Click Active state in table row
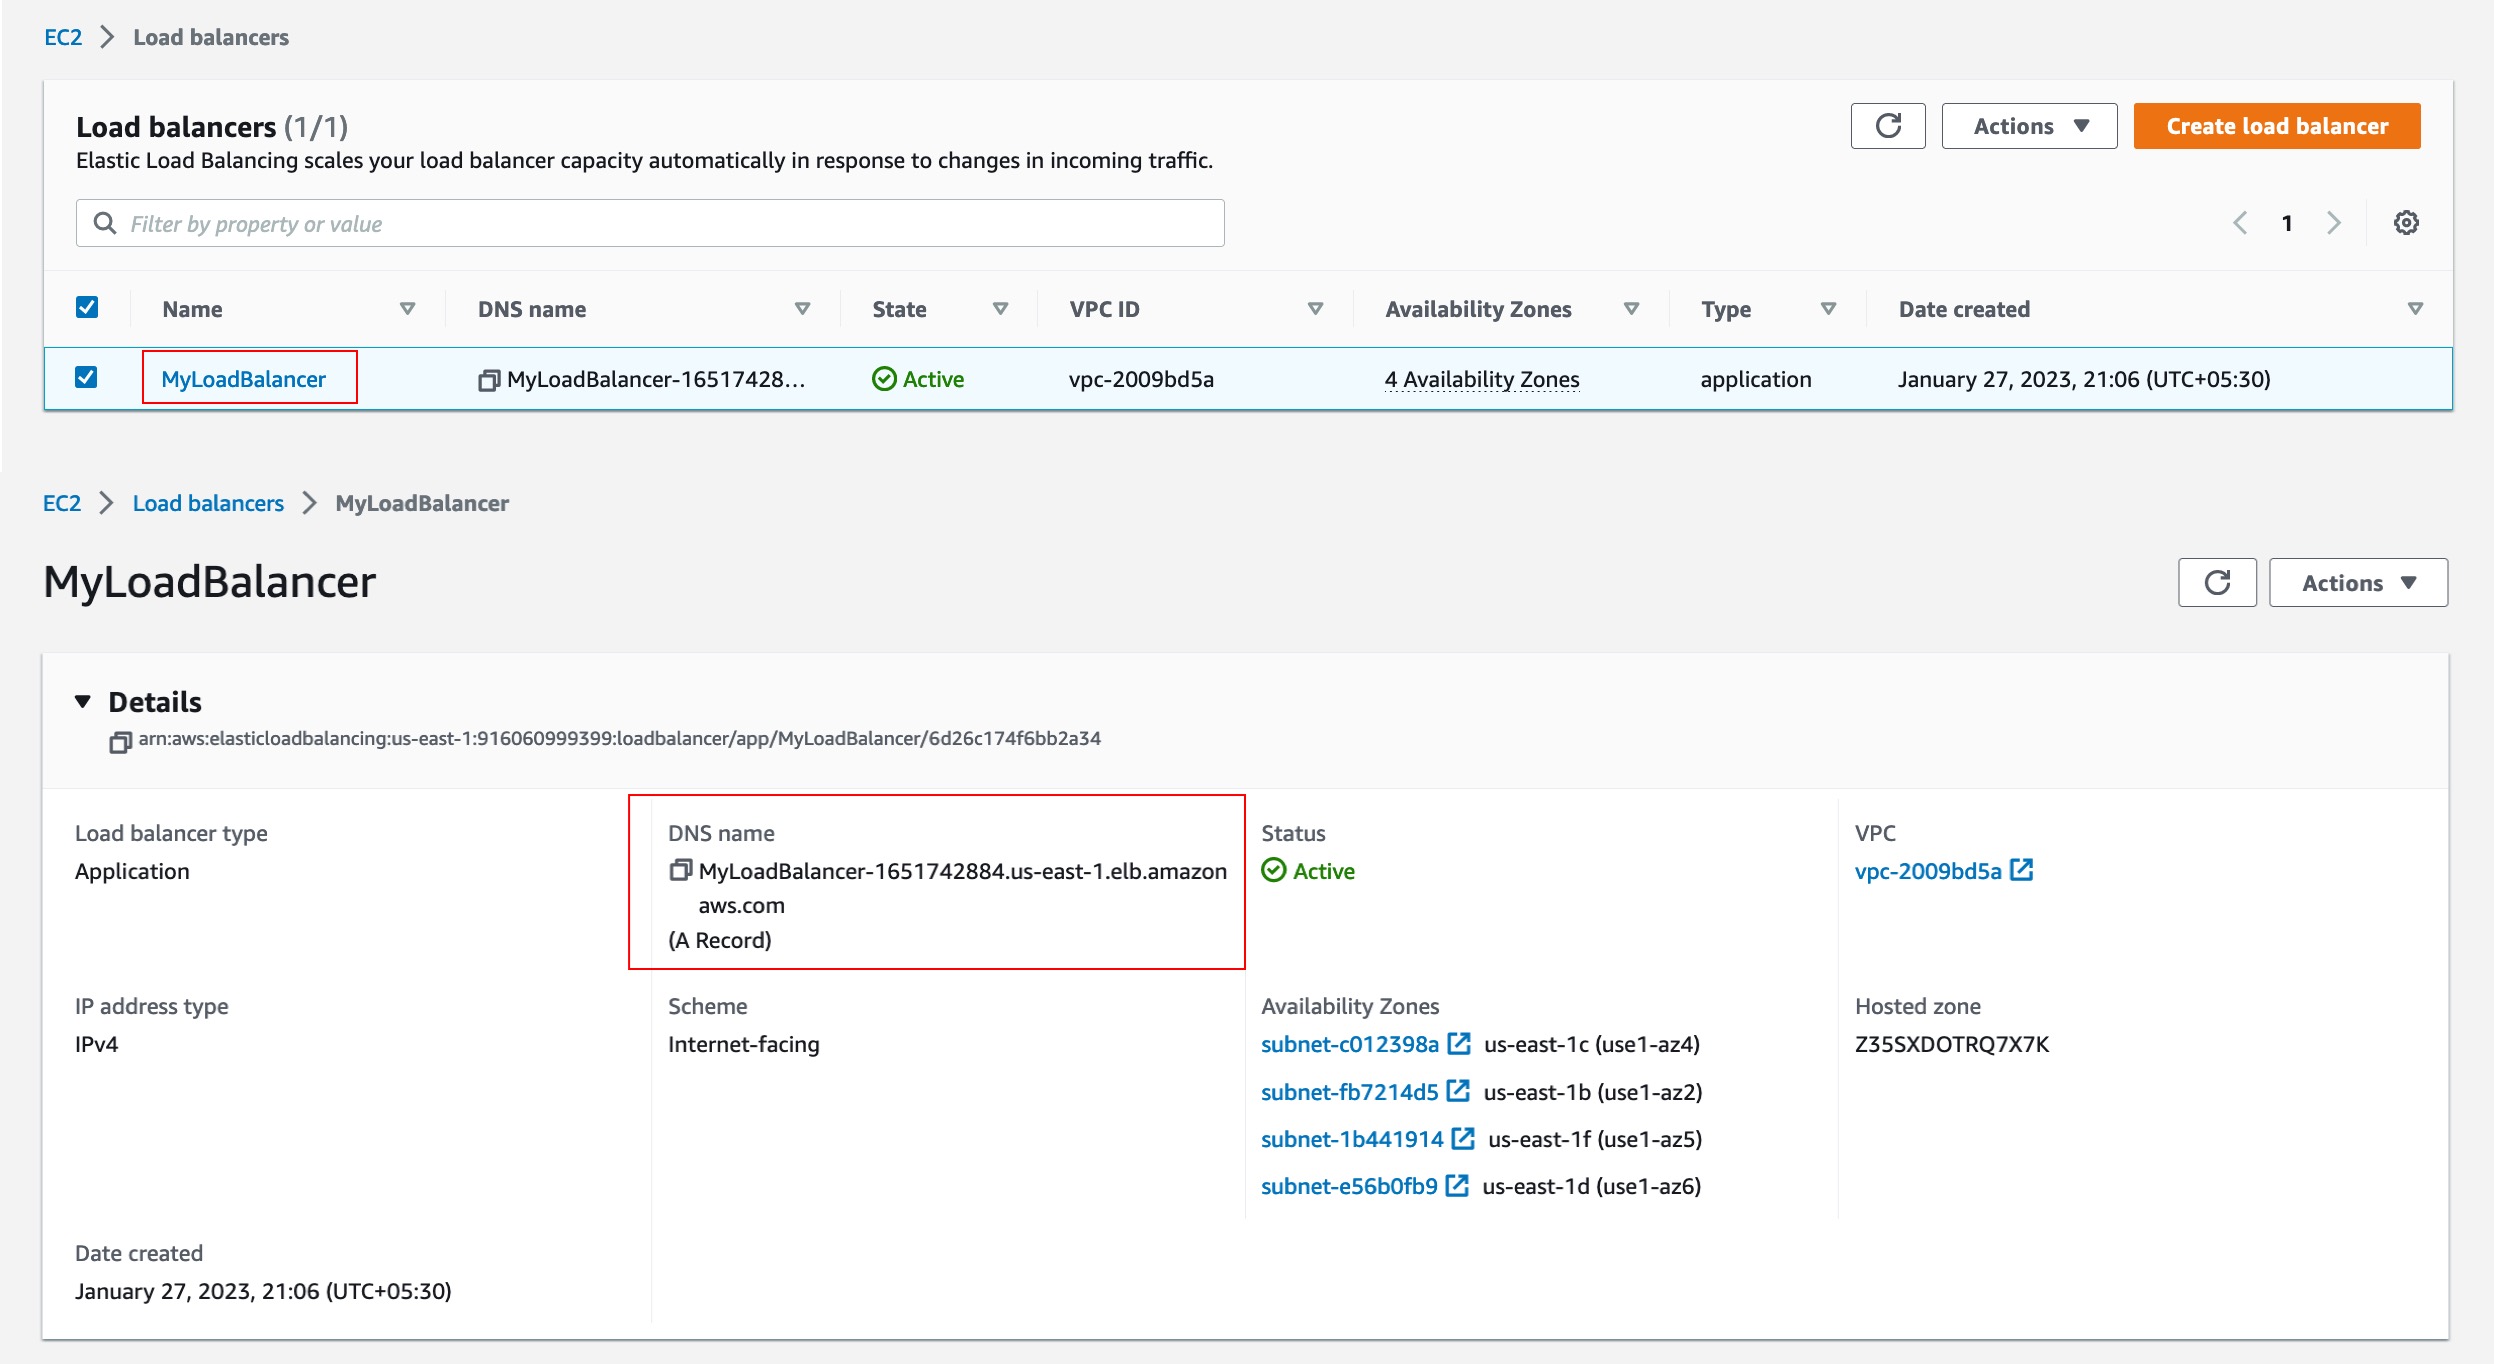2494x1364 pixels. 918,379
